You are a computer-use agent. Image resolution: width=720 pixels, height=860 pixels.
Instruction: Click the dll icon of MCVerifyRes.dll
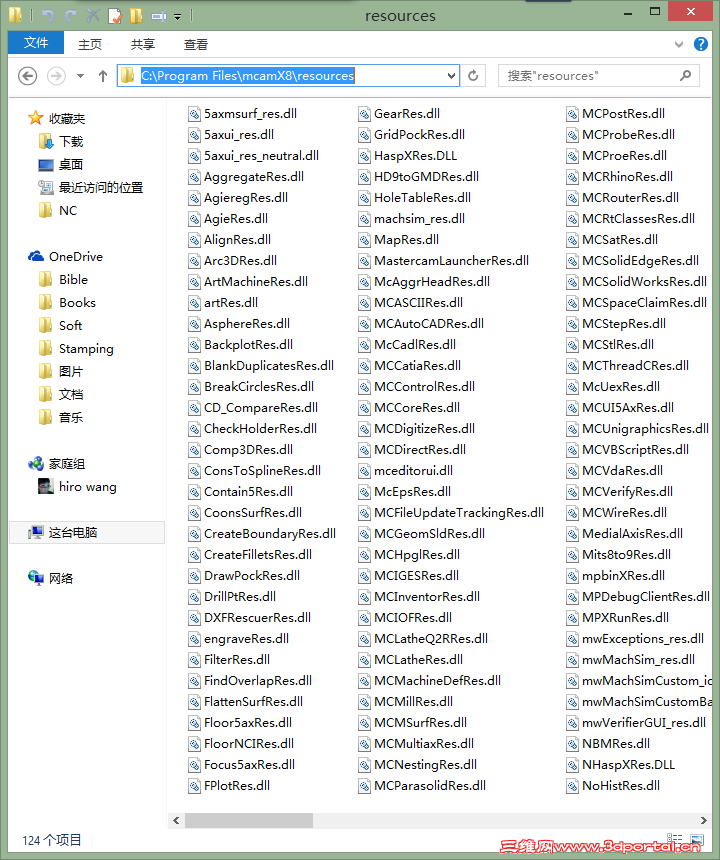[x=572, y=492]
